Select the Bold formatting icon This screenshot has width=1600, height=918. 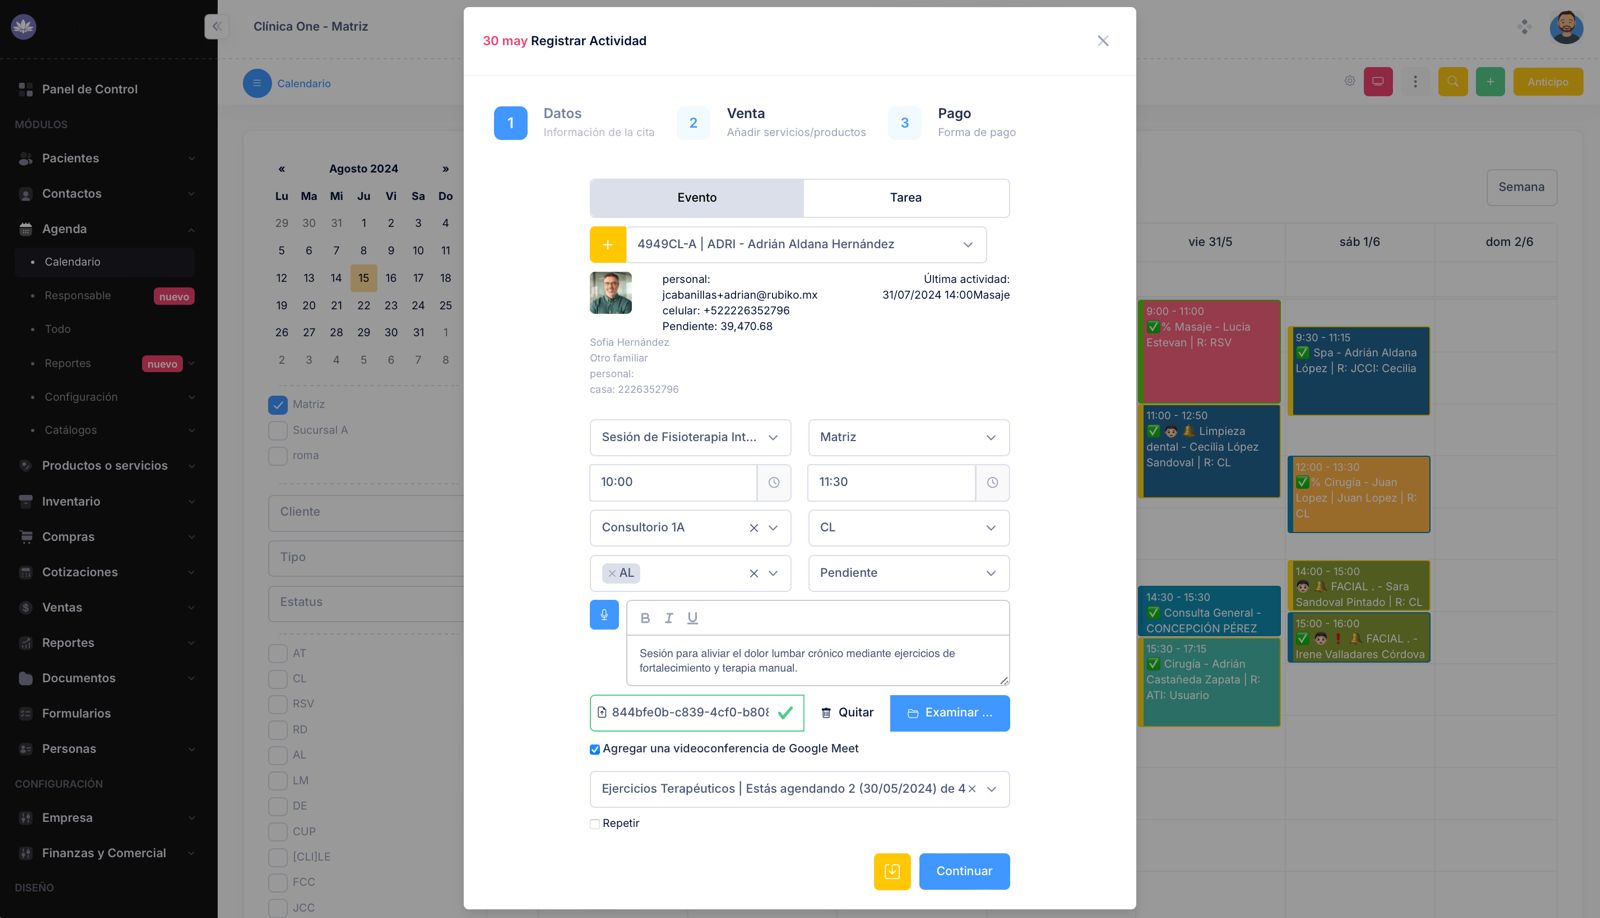tap(645, 617)
